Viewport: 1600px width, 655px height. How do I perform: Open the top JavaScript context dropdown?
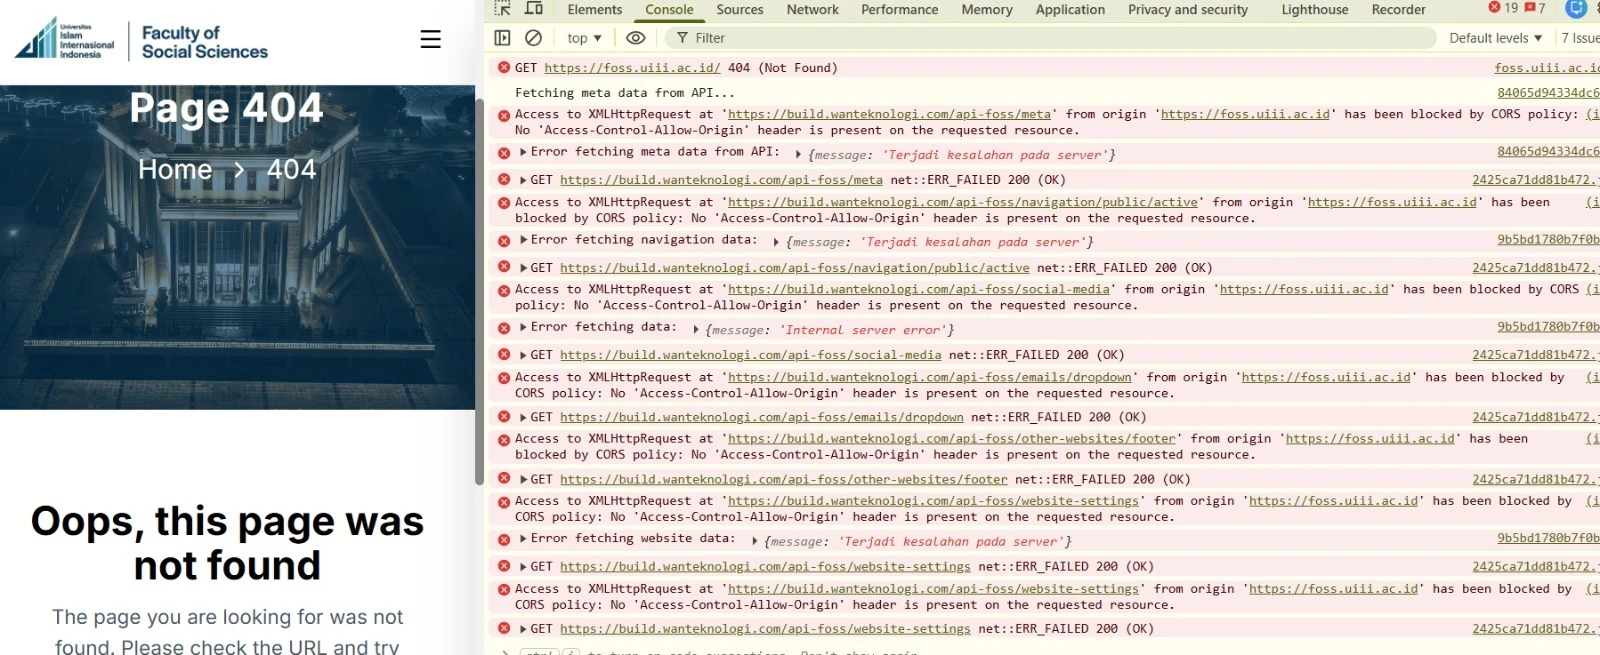[x=584, y=38]
